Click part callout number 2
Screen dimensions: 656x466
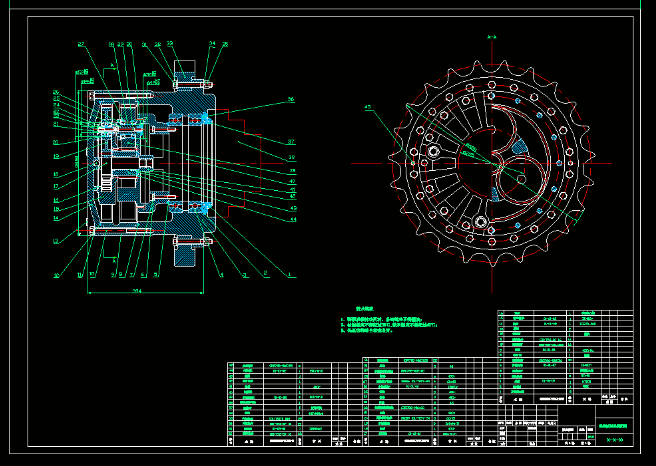(266, 273)
